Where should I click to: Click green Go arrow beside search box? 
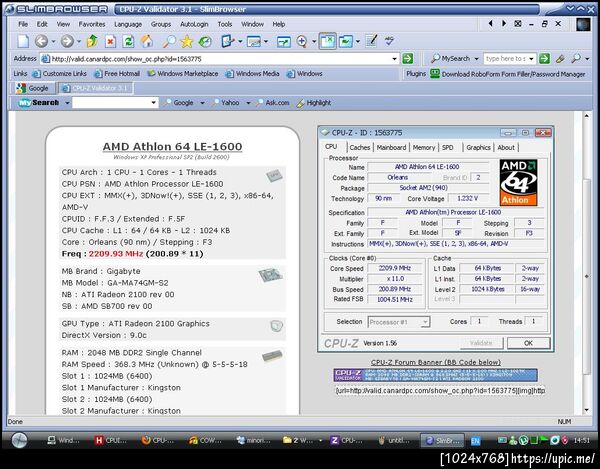coord(544,59)
